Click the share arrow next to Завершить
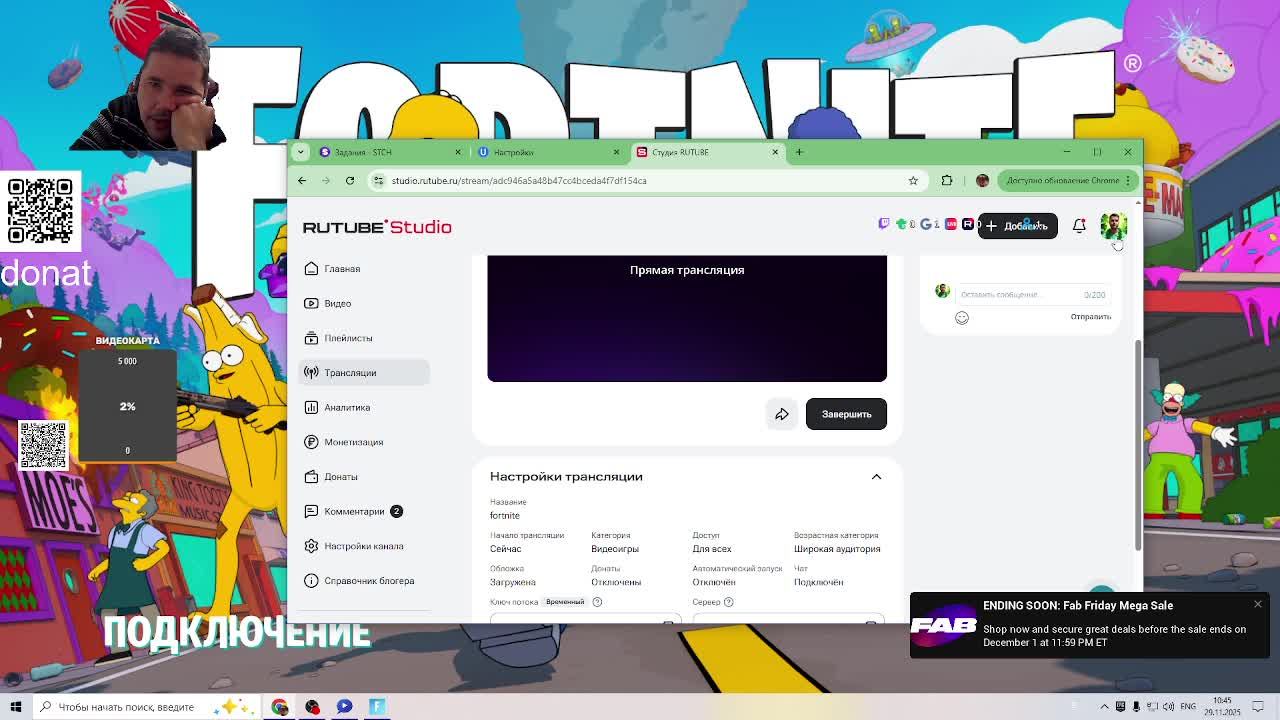 pos(782,414)
